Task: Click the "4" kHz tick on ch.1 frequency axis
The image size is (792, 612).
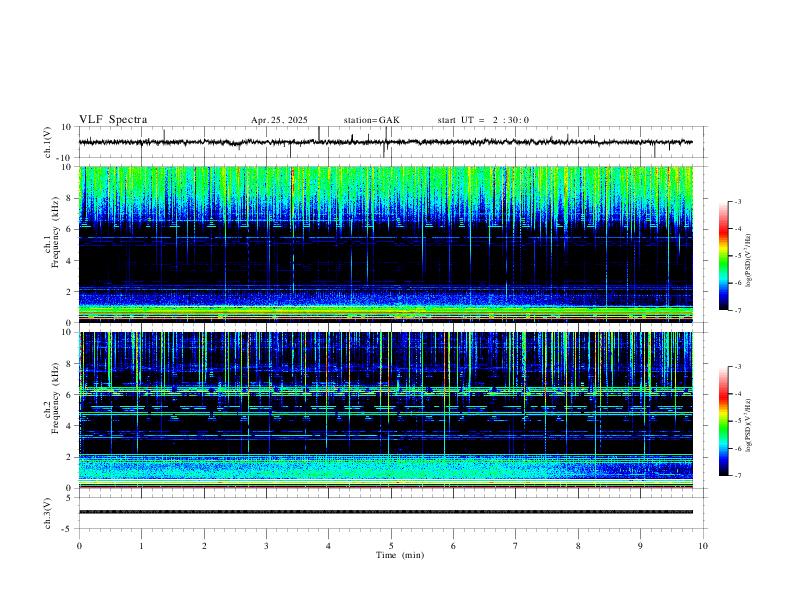Action: coord(70,261)
